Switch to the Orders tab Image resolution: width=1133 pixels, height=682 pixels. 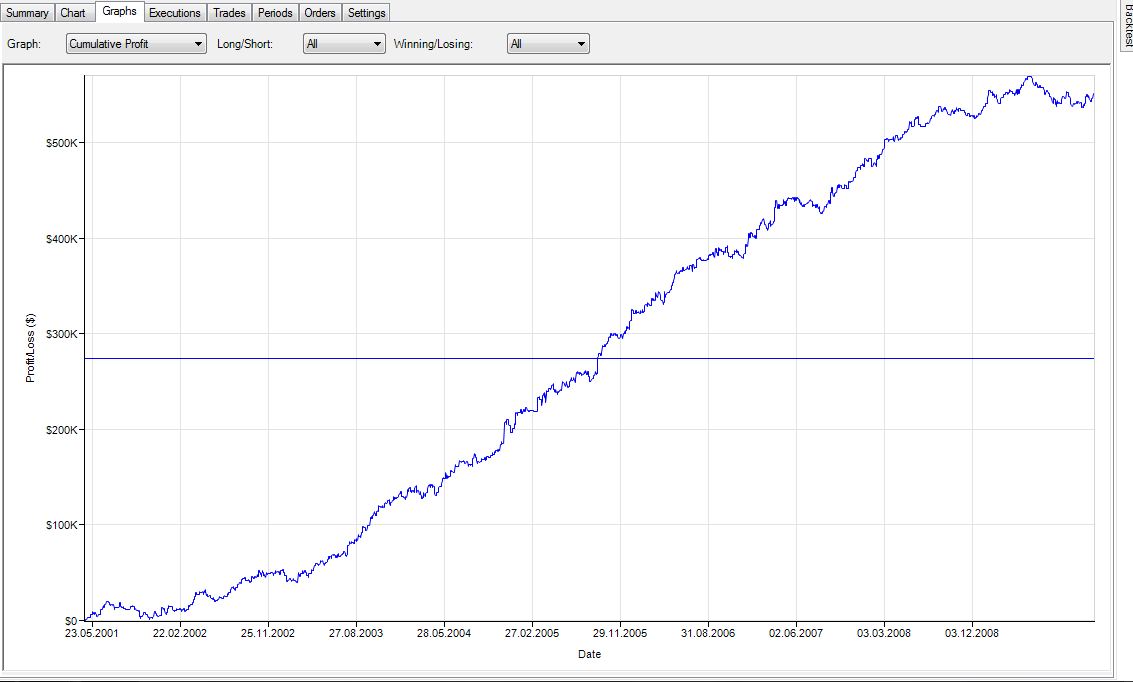click(320, 13)
